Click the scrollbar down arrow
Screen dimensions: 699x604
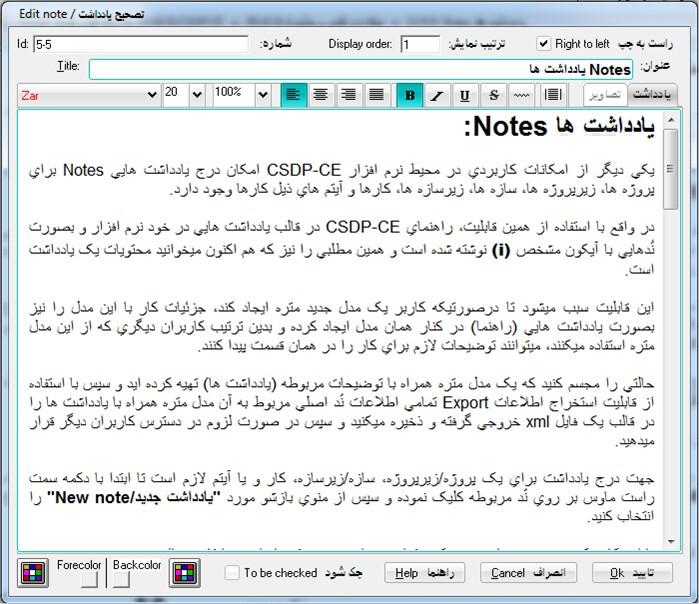pos(670,542)
